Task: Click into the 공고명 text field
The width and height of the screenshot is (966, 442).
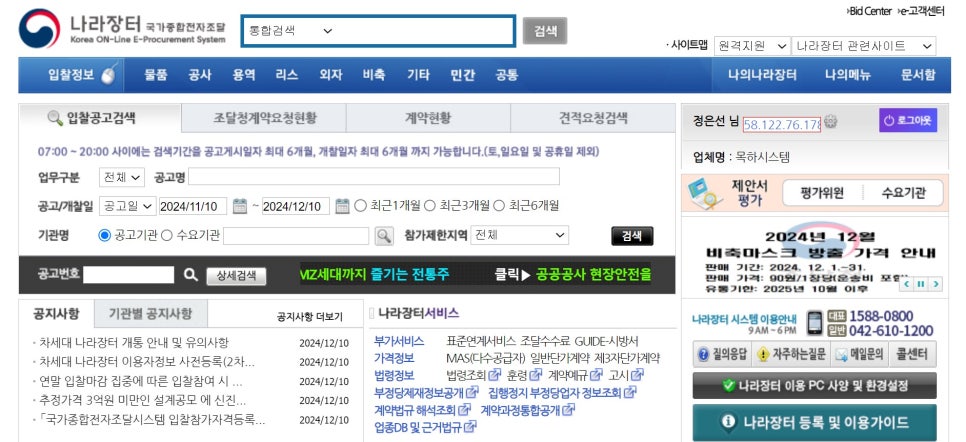Action: tap(374, 178)
